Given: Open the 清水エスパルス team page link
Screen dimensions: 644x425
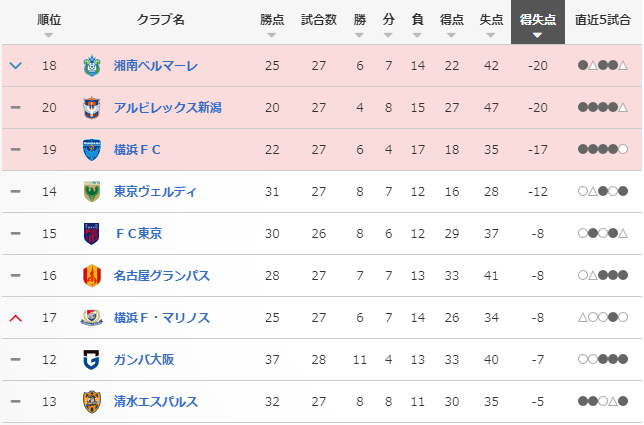Looking at the screenshot, I should (155, 402).
